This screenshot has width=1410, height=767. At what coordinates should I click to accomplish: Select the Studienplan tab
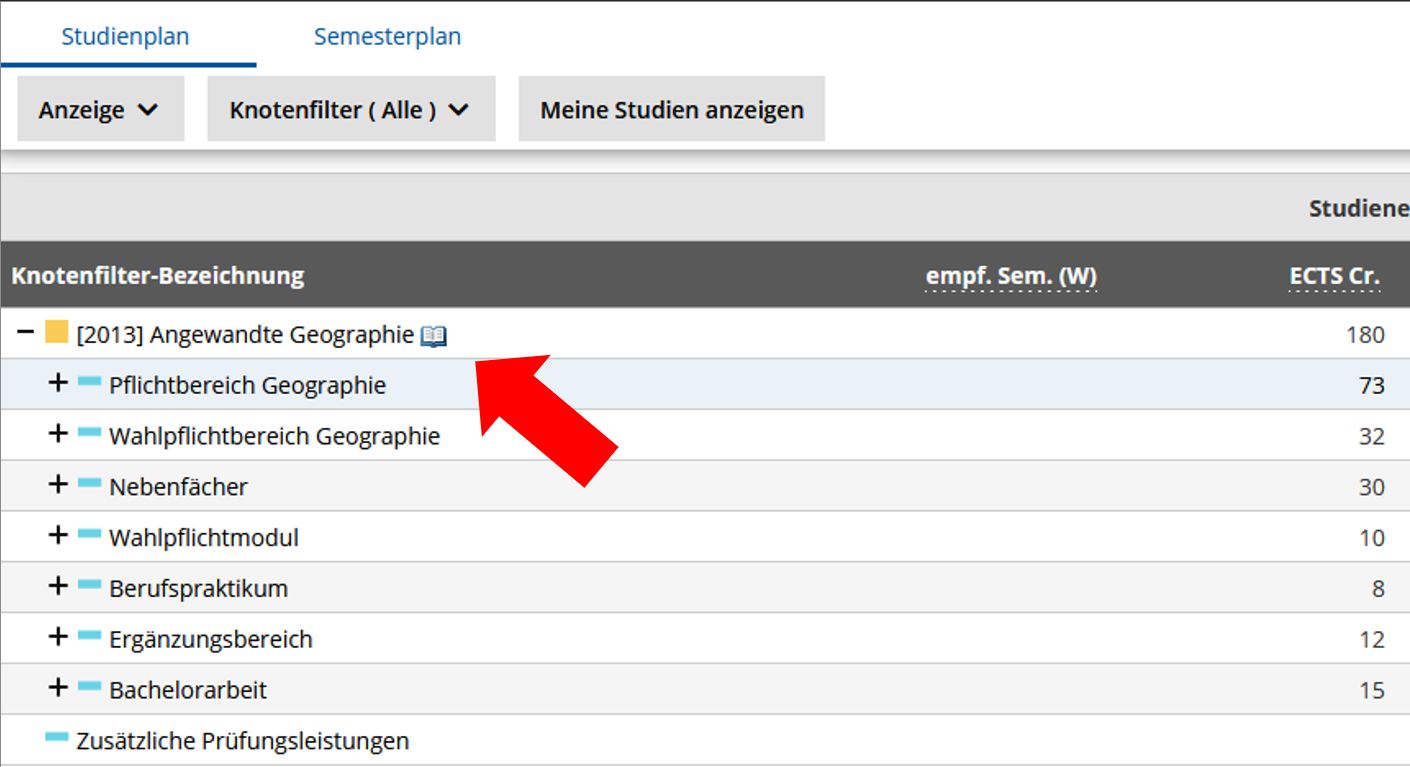[x=126, y=37]
